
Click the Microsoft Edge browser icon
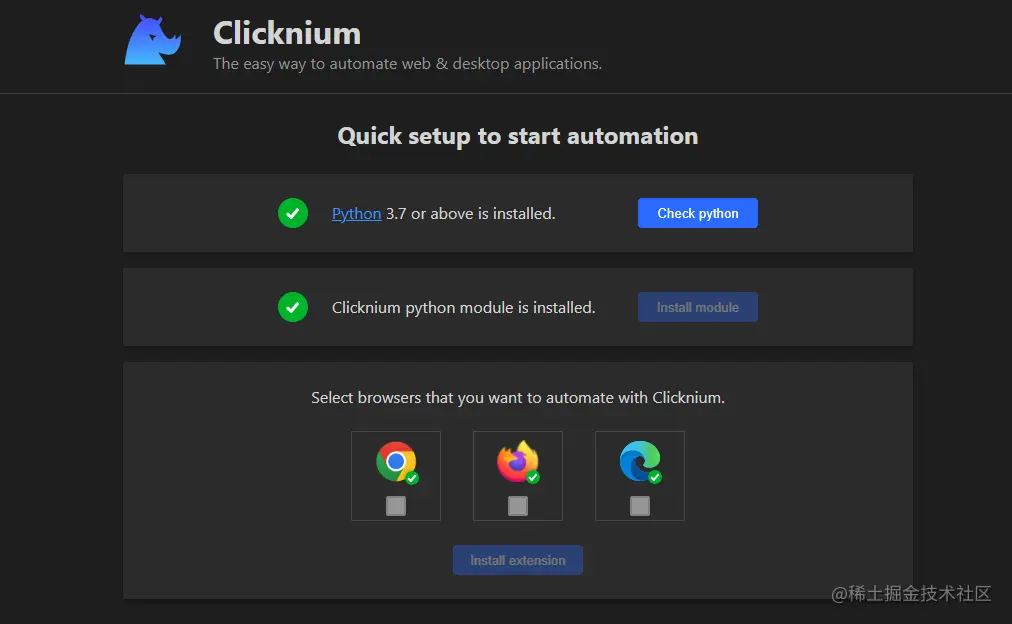tap(639, 461)
